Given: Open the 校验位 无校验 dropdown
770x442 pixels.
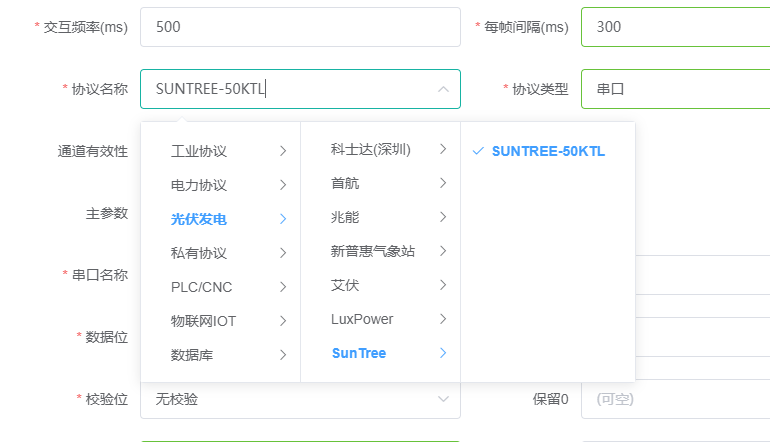Looking at the screenshot, I should click(x=300, y=399).
